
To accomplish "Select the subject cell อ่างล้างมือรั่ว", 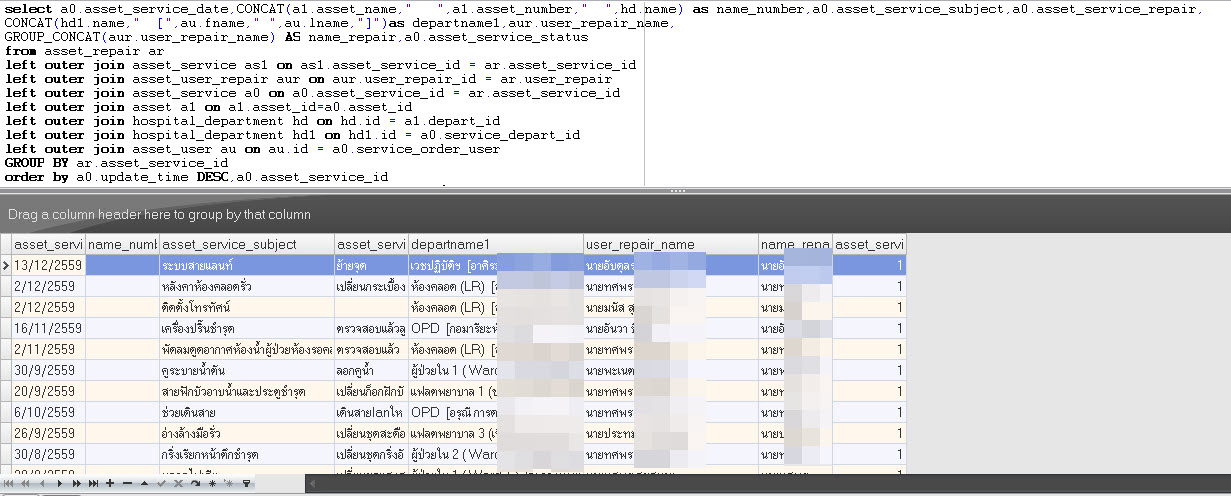I will pyautogui.click(x=247, y=433).
